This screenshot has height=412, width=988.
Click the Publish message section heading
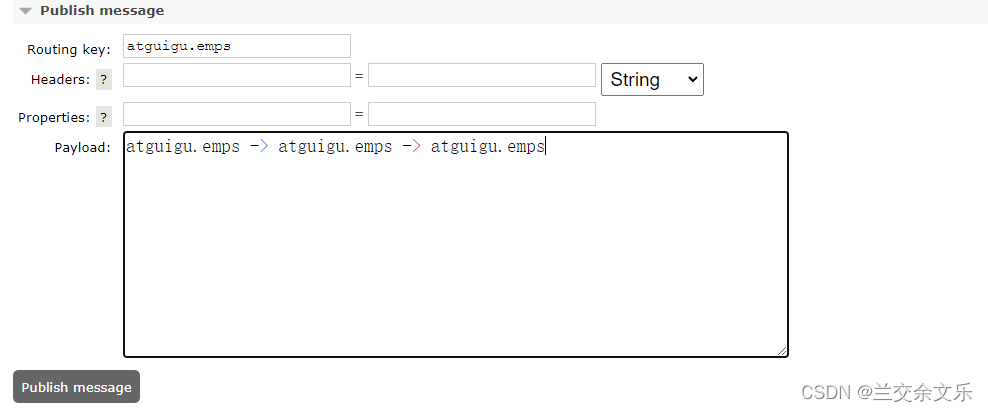[x=102, y=11]
